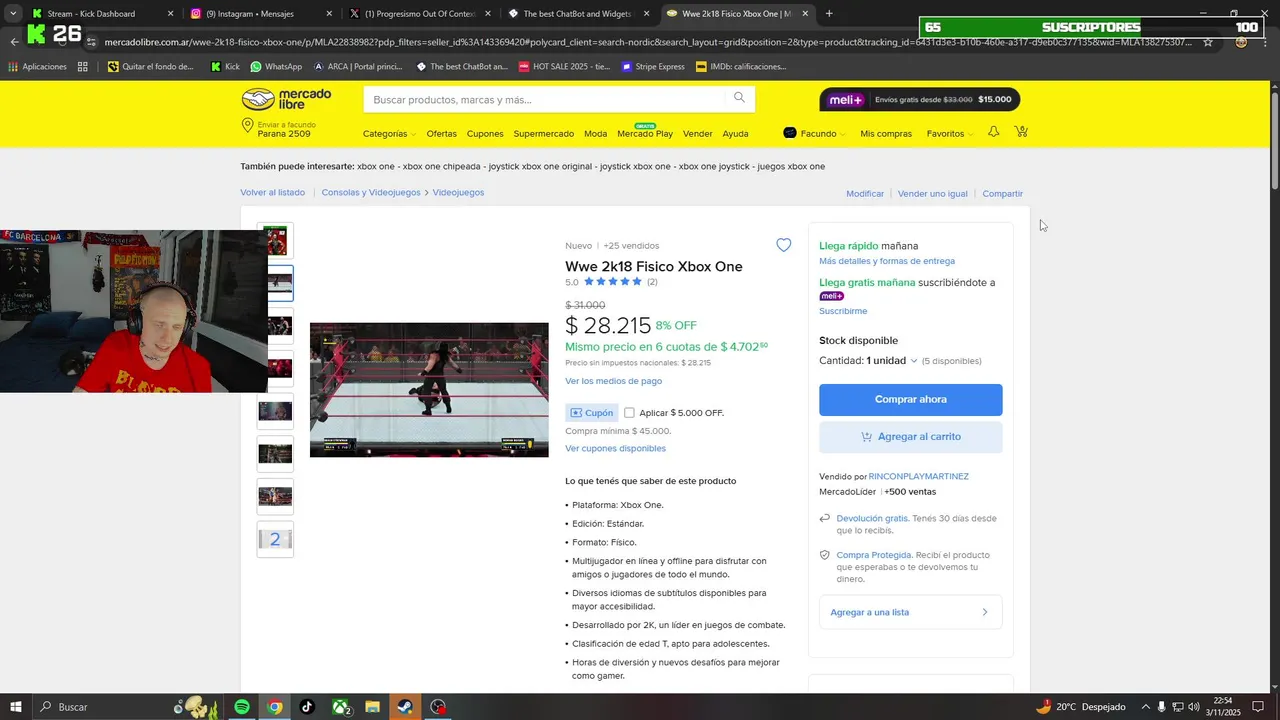Image resolution: width=1280 pixels, height=720 pixels.
Task: Switch to Stream - Kick Dashboard tab
Action: (x=103, y=14)
